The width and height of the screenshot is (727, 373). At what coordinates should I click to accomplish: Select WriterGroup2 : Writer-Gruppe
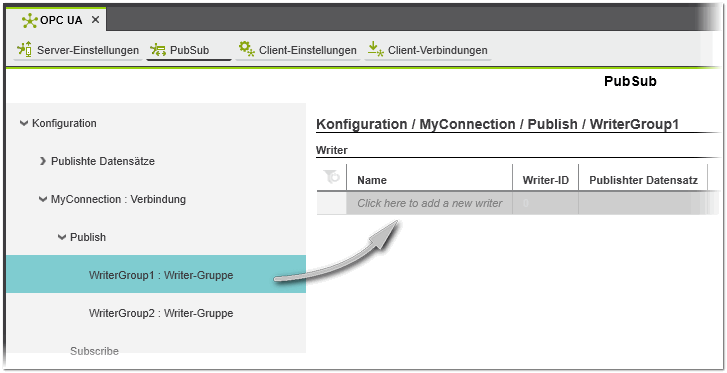click(x=161, y=313)
